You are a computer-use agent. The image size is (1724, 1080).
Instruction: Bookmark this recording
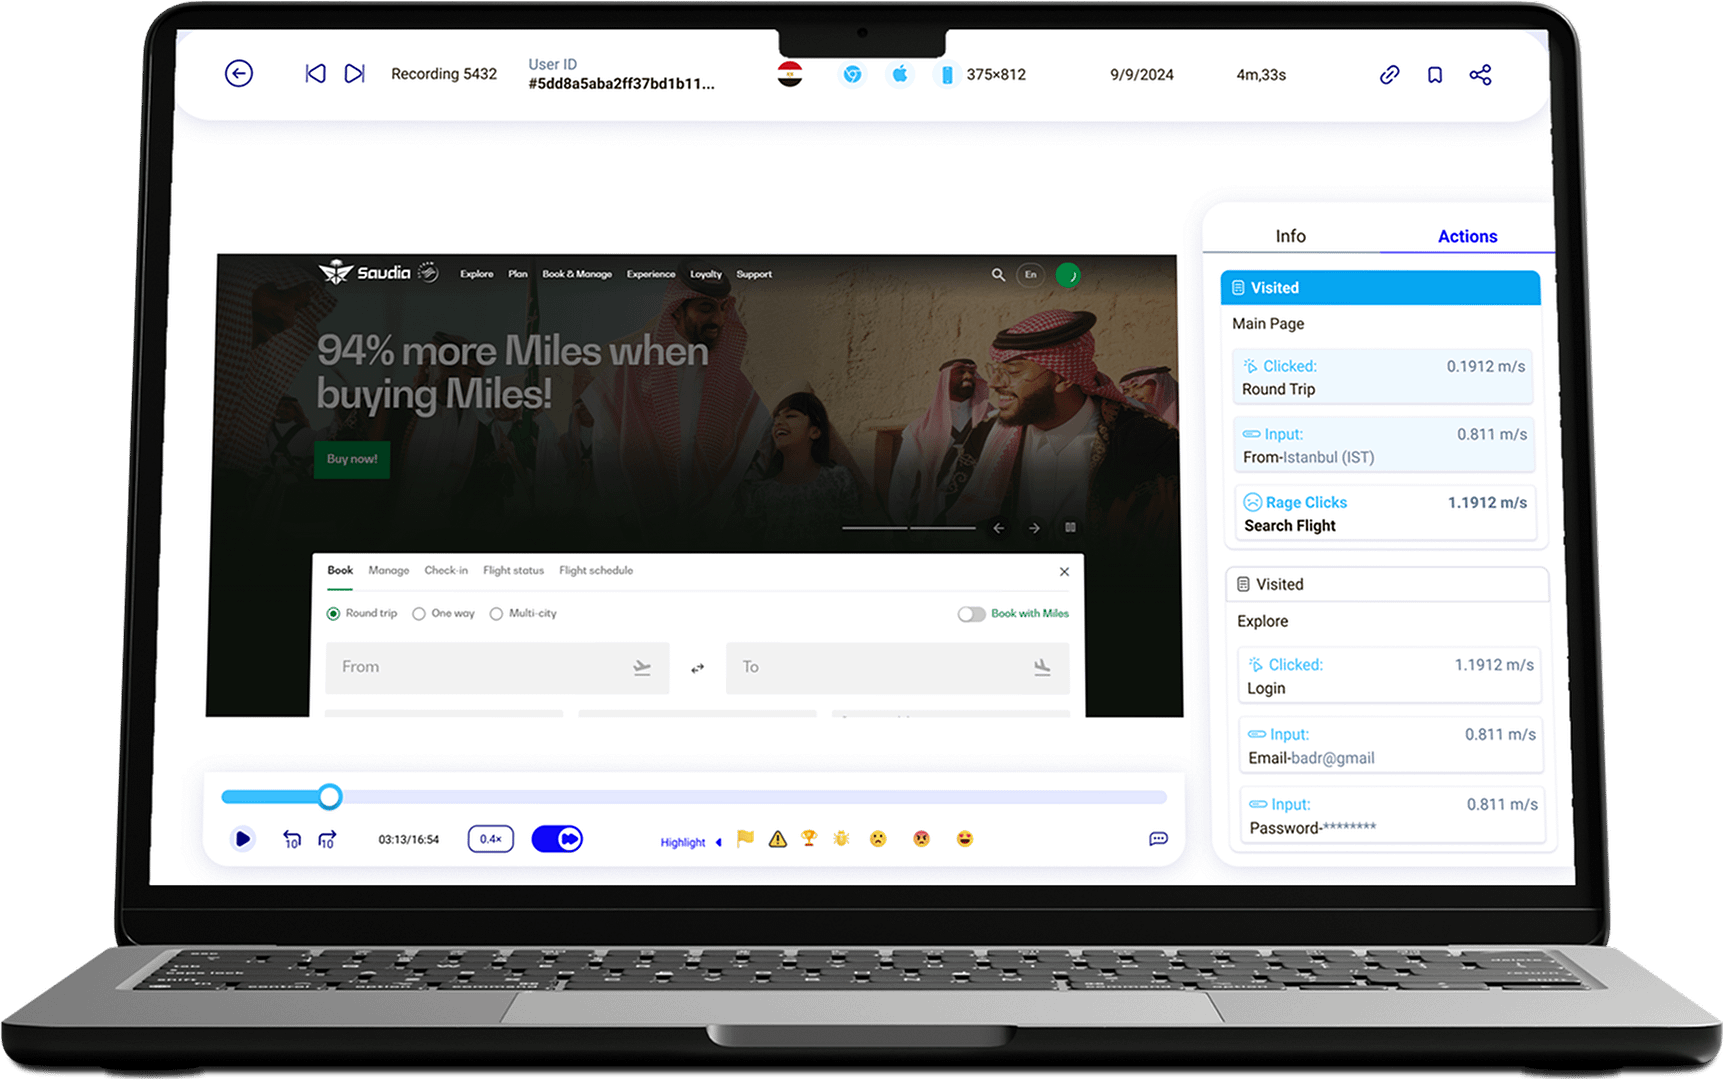pyautogui.click(x=1435, y=75)
